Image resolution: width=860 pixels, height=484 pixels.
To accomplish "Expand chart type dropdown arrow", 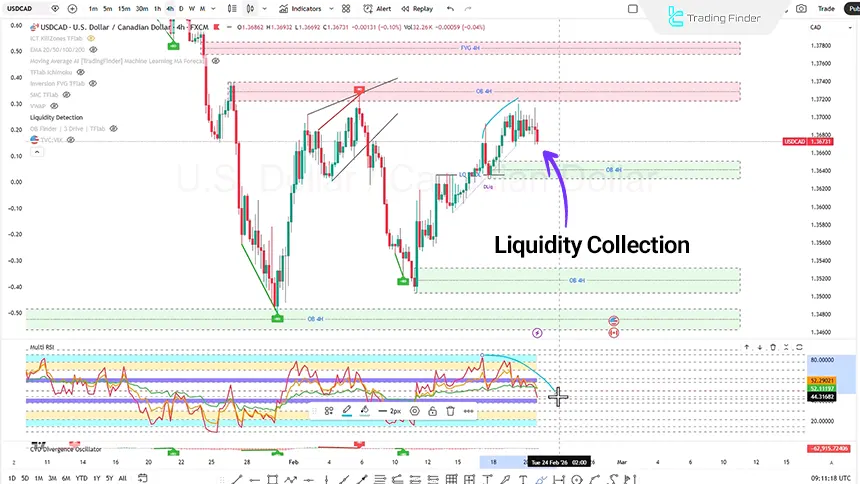I will point(264,9).
